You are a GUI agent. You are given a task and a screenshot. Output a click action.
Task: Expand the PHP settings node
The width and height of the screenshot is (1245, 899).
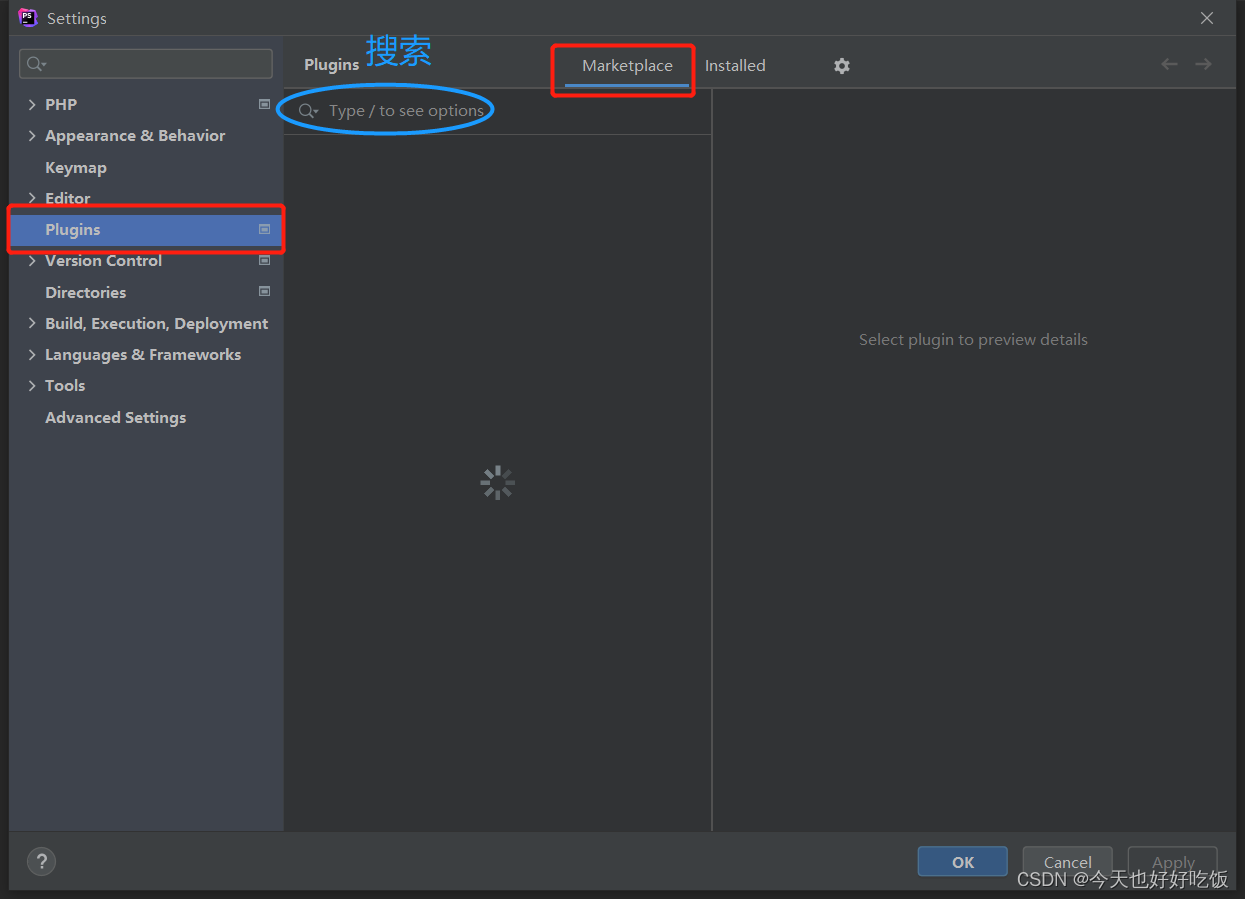32,104
